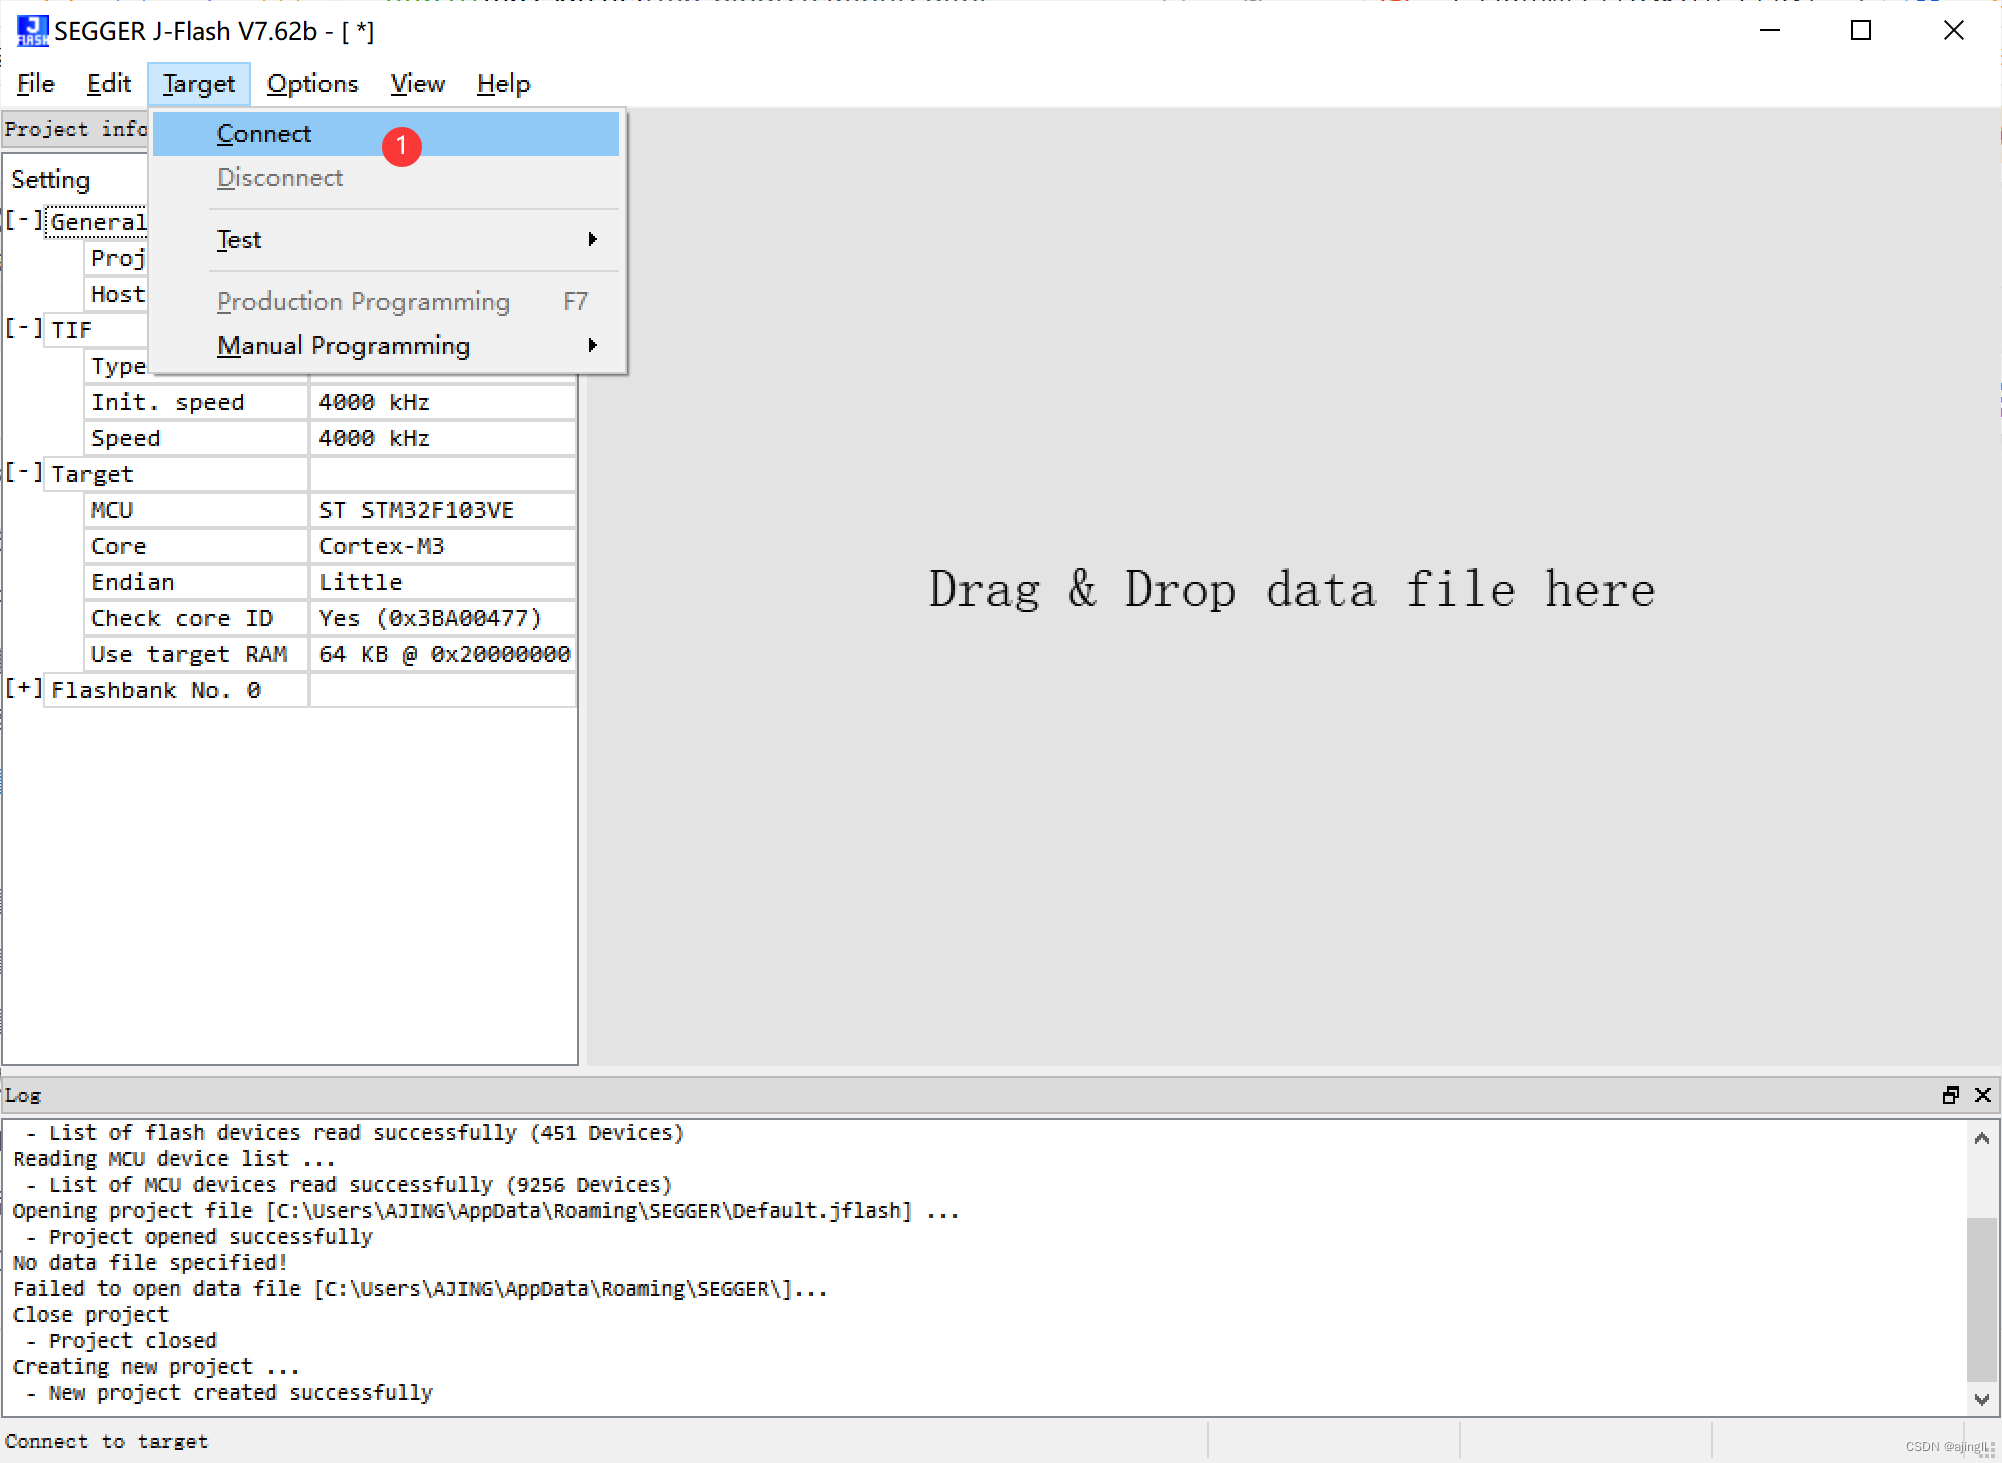
Task: Close the Log panel
Action: pyautogui.click(x=1983, y=1095)
